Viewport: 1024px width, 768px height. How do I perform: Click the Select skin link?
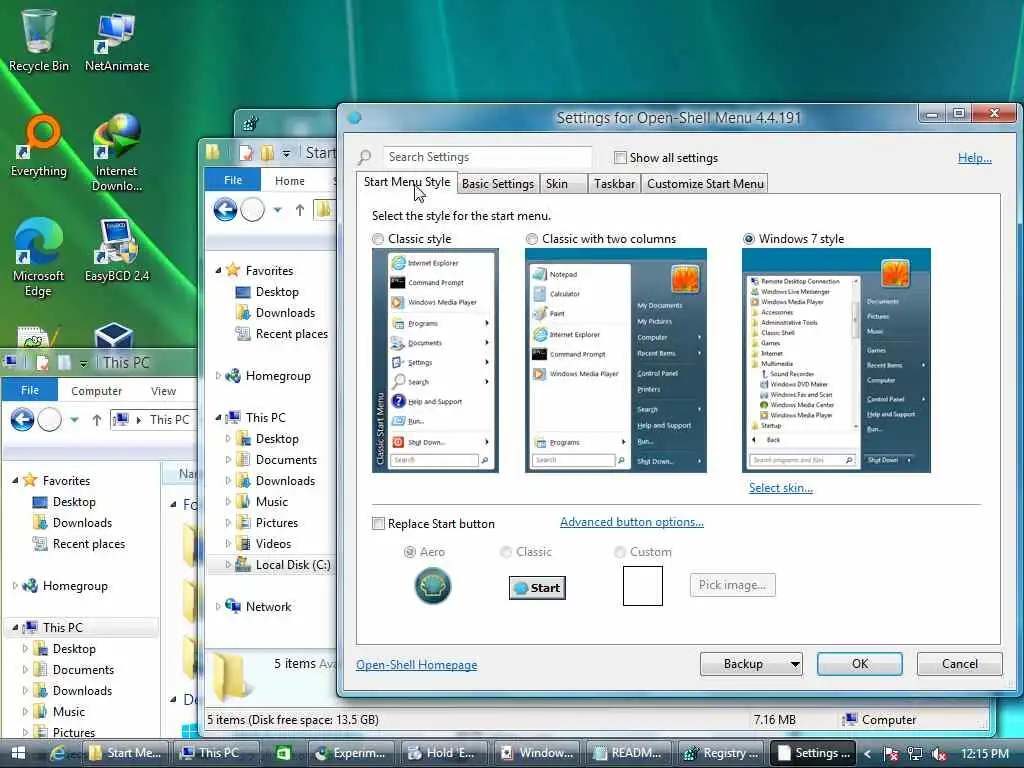780,488
